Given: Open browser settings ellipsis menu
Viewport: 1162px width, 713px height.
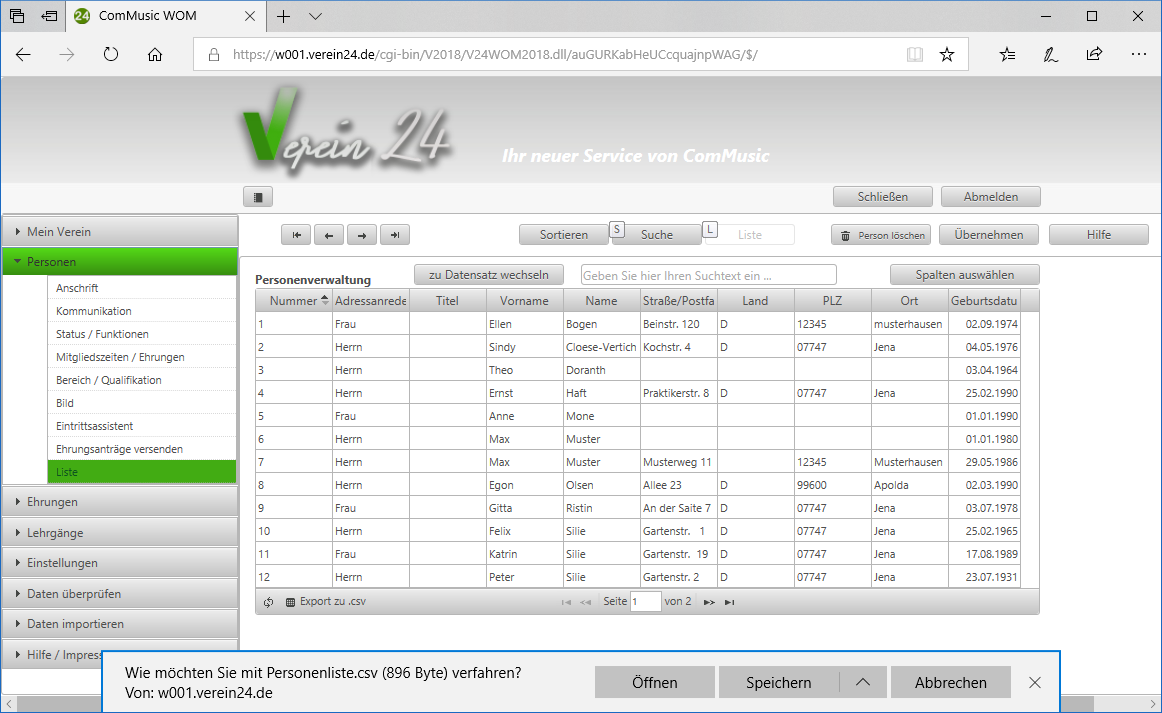Looking at the screenshot, I should (1138, 54).
